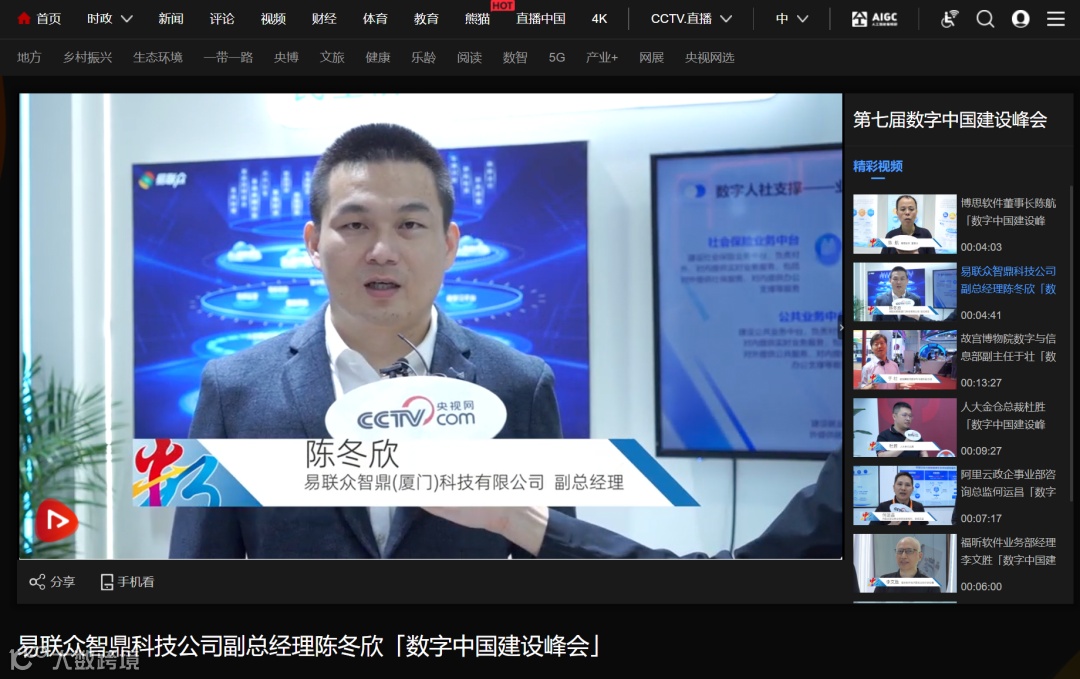Viewport: 1080px width, 679px height.
Task: Open thumbnail of 人大金仓总裁杜胜 video
Action: point(904,428)
